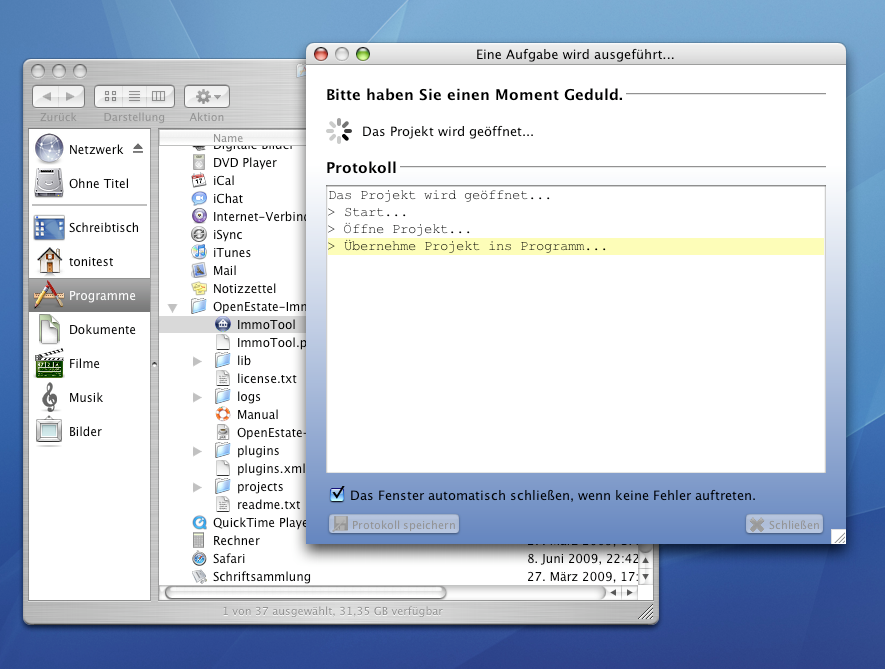This screenshot has width=885, height=669.
Task: Uncheck the auto-close window checkbox
Action: point(337,494)
